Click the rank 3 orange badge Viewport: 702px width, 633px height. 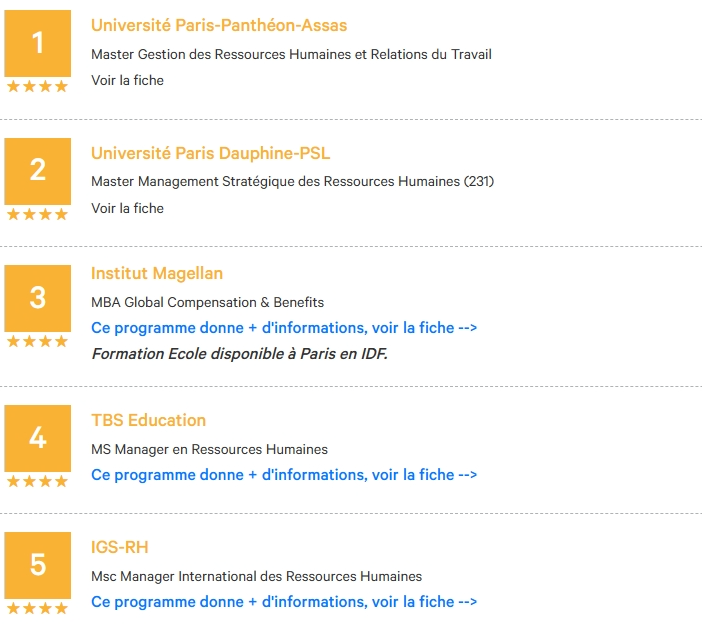point(38,298)
